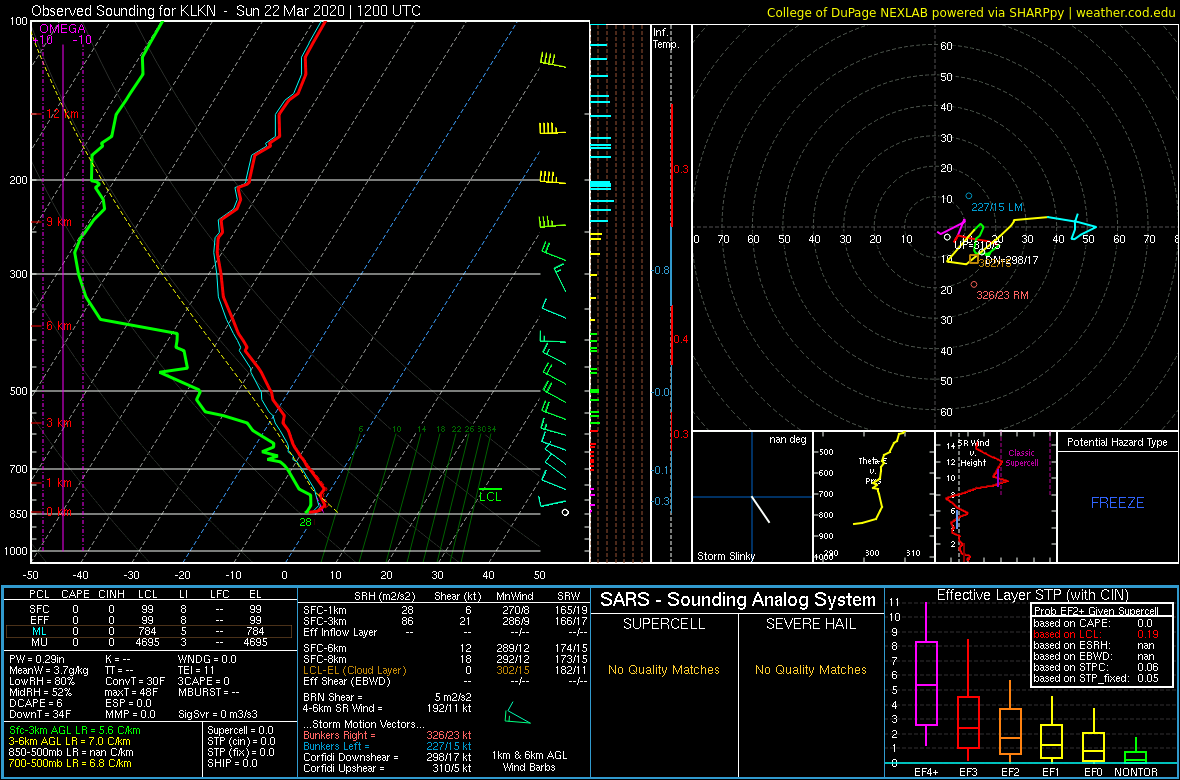Click the 326/23 RM hodograph label
The width and height of the screenshot is (1180, 780).
[1002, 295]
